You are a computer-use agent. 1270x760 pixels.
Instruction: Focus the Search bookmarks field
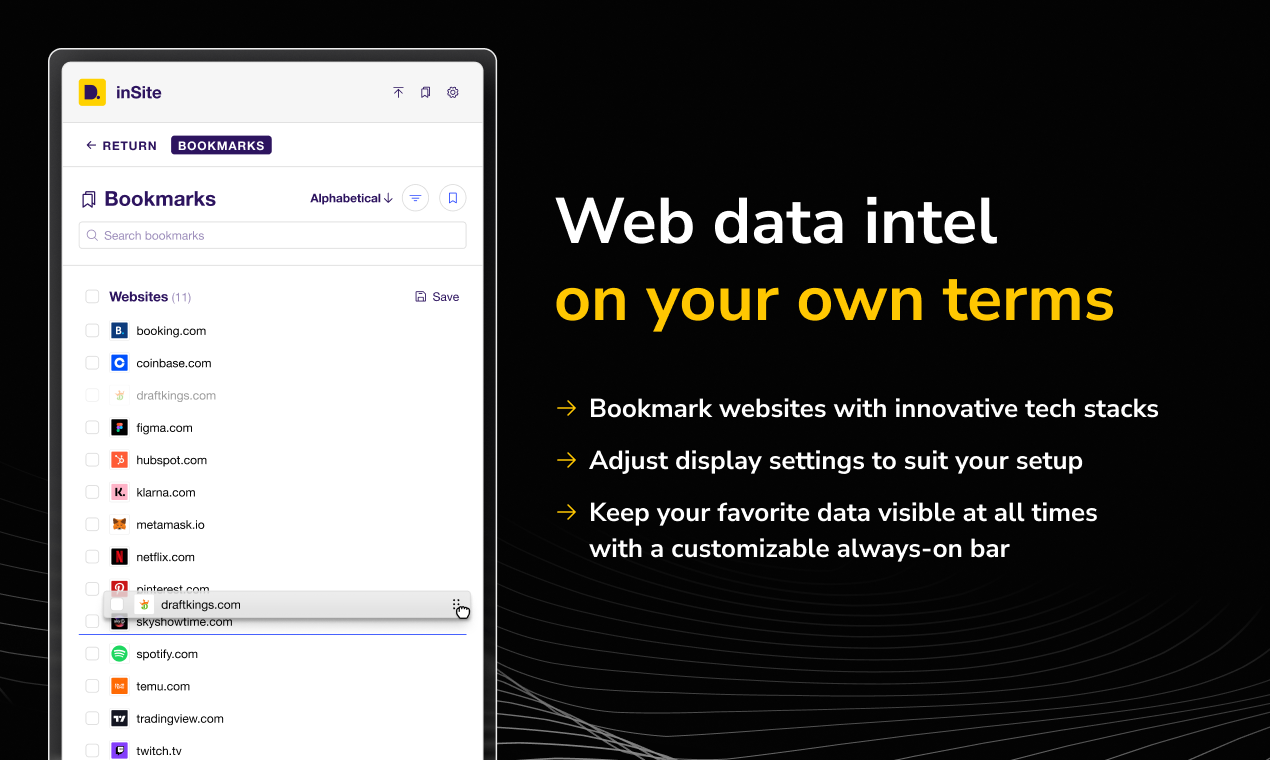coord(272,235)
